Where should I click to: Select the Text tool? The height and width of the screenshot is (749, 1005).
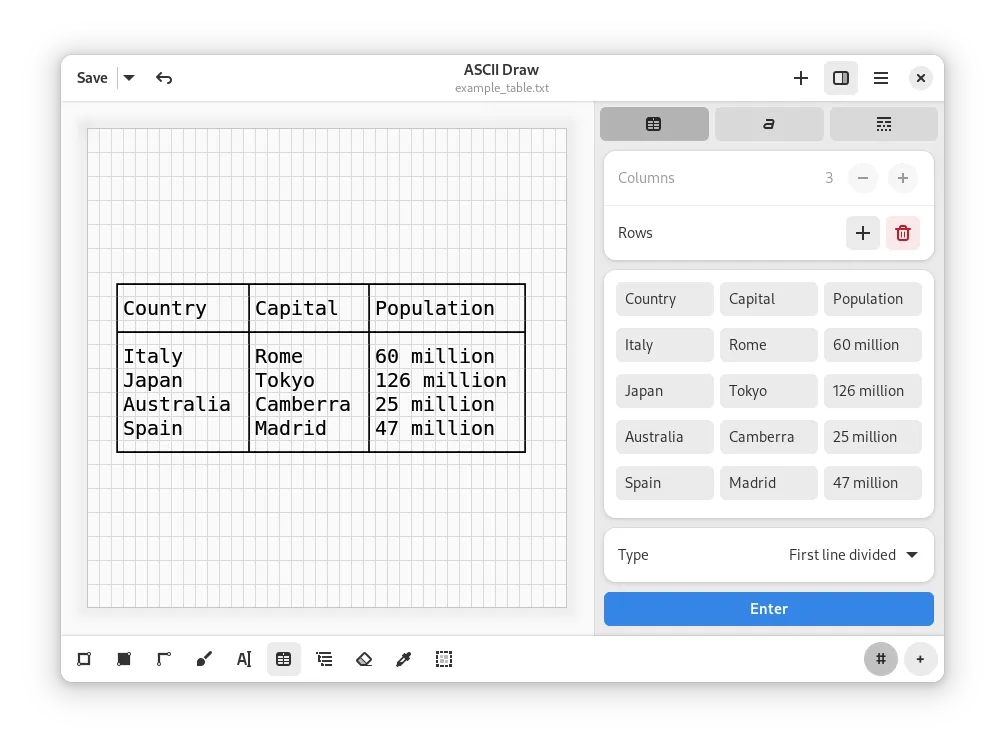point(244,659)
